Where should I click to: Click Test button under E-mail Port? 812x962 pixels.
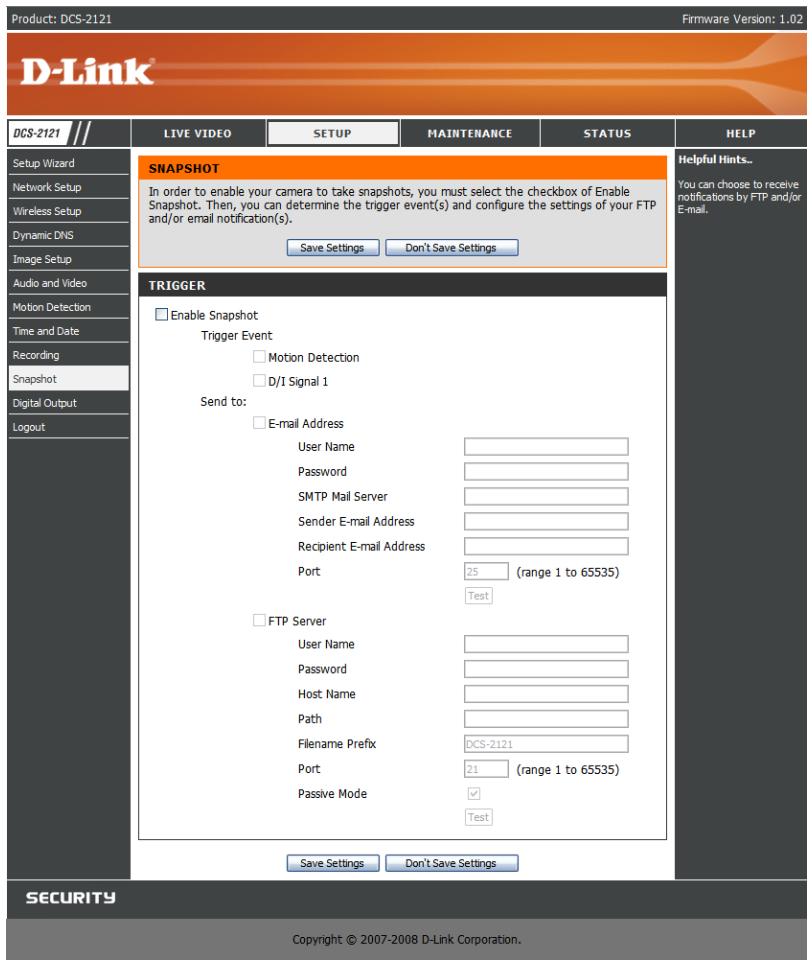point(478,595)
